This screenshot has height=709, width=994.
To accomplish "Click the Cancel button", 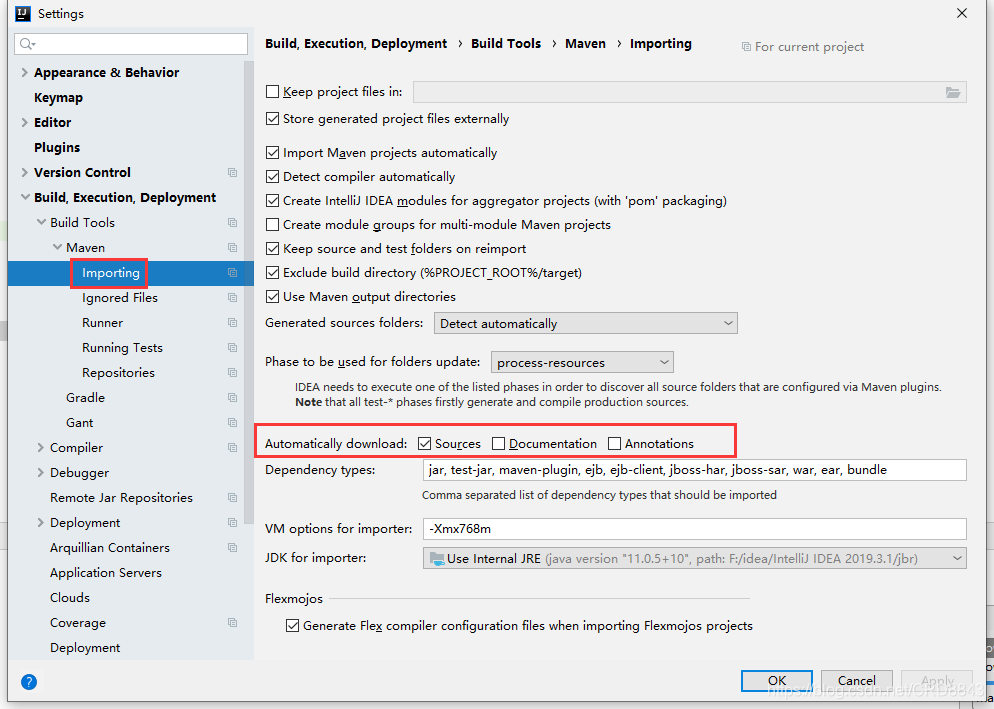I will pyautogui.click(x=856, y=680).
